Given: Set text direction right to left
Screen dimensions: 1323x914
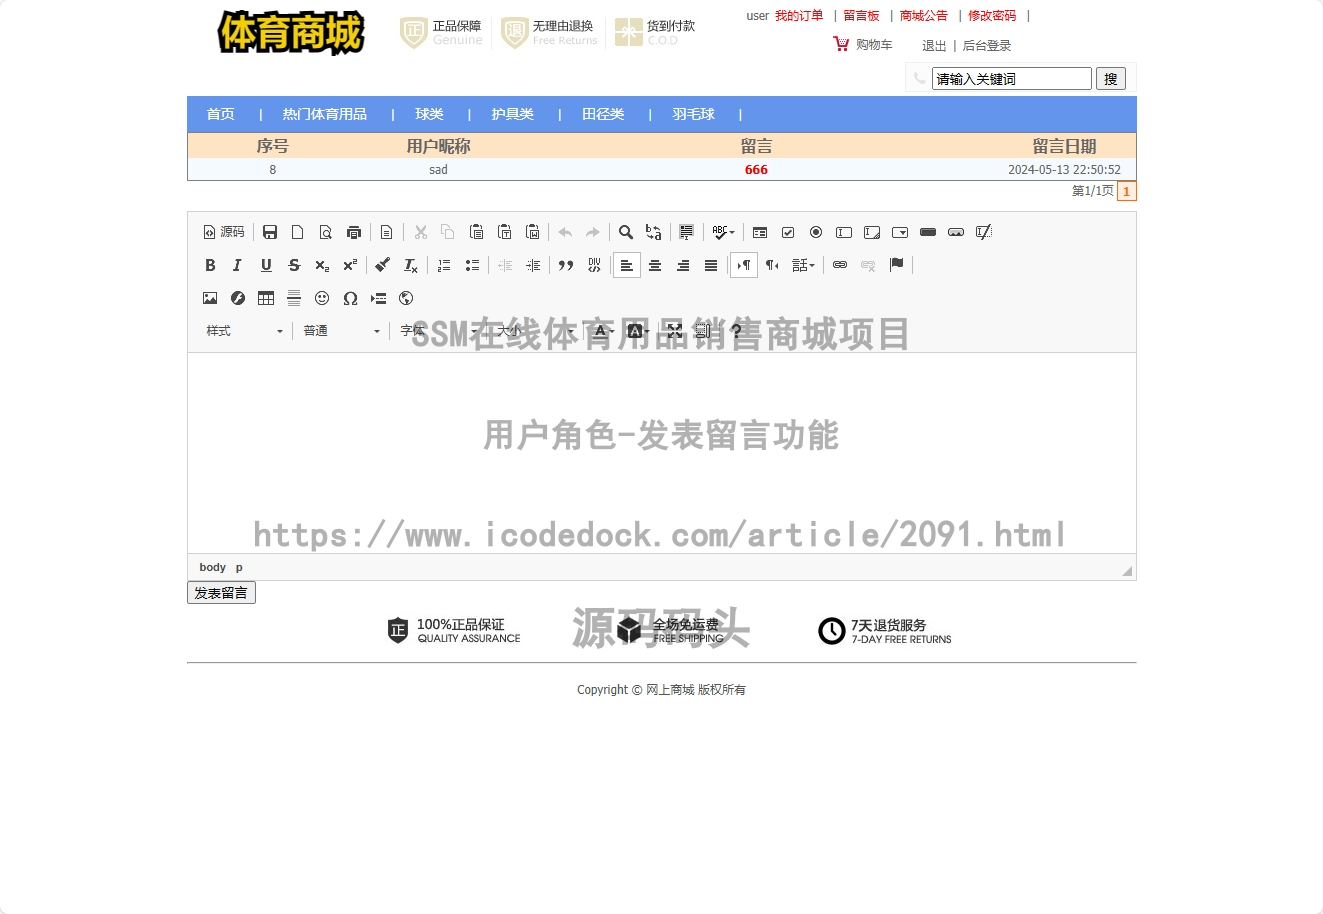Looking at the screenshot, I should coord(772,265).
